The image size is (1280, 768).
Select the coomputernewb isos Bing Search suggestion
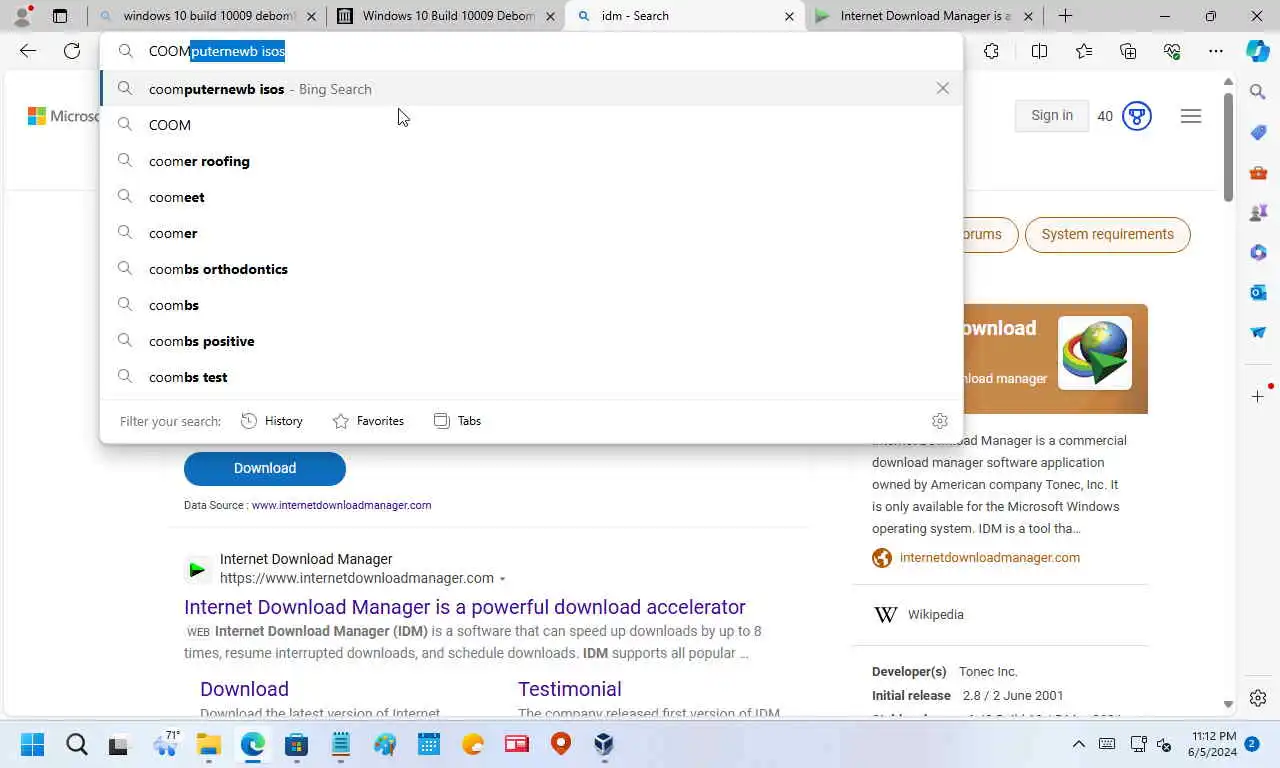(531, 89)
